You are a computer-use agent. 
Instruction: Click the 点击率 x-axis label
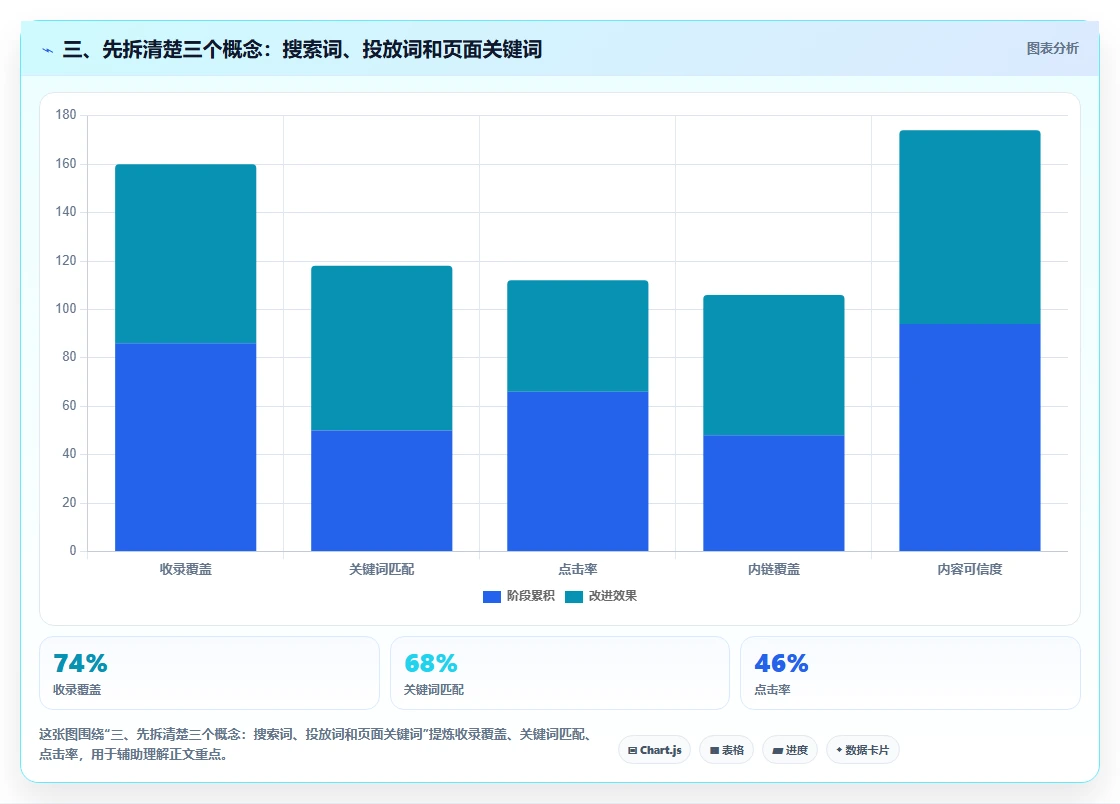tap(578, 569)
